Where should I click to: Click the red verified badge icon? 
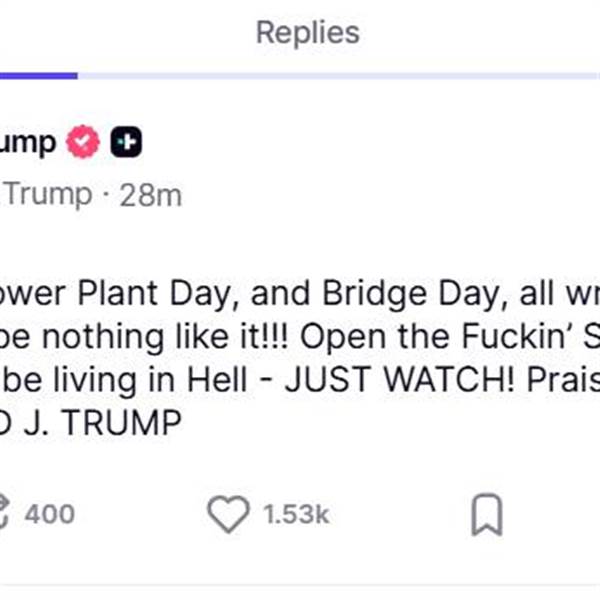pos(83,144)
